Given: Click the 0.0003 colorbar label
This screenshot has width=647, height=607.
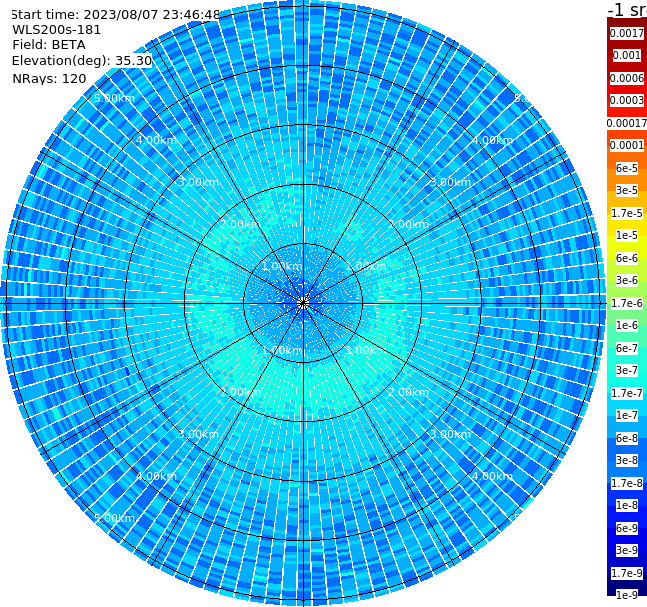Looking at the screenshot, I should coord(627,100).
